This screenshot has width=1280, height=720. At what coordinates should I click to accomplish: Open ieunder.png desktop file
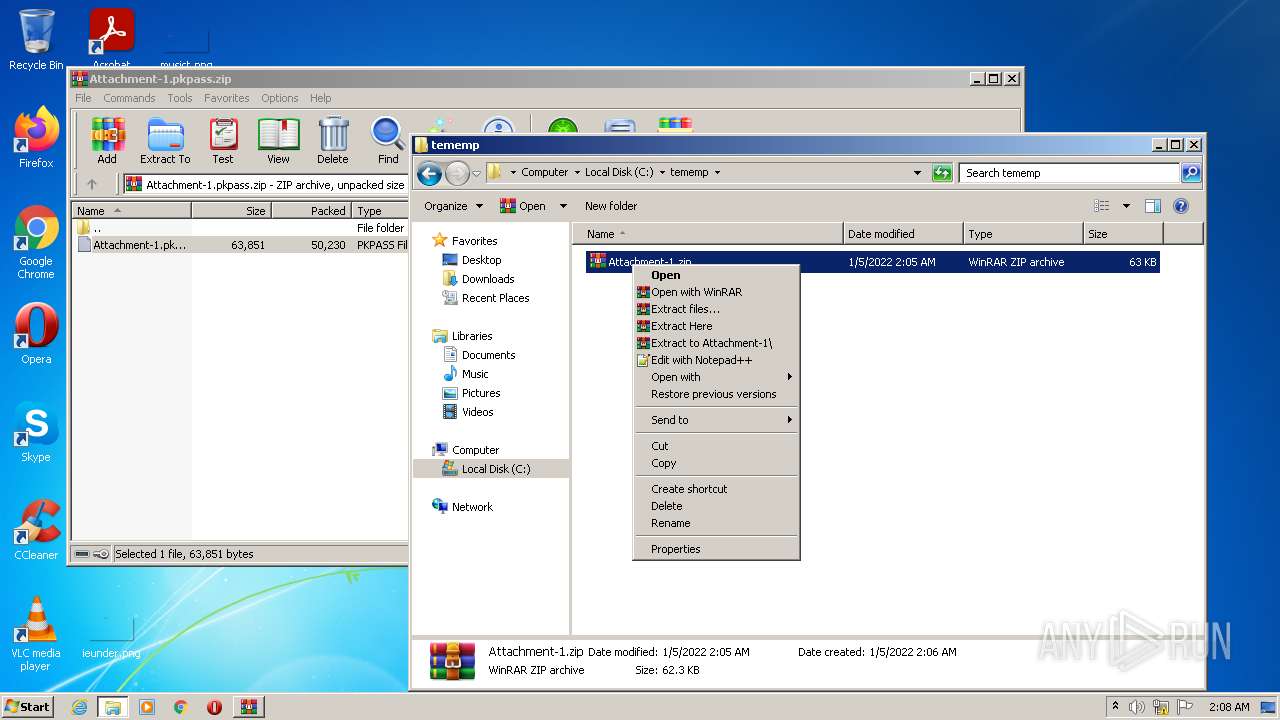[111, 638]
